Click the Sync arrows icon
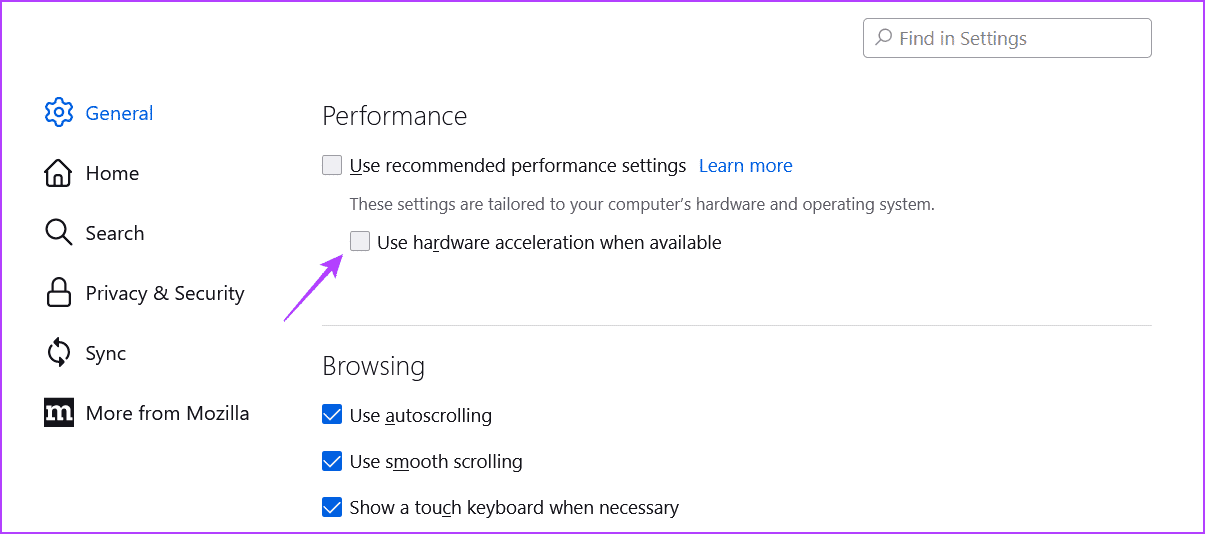 tap(59, 353)
